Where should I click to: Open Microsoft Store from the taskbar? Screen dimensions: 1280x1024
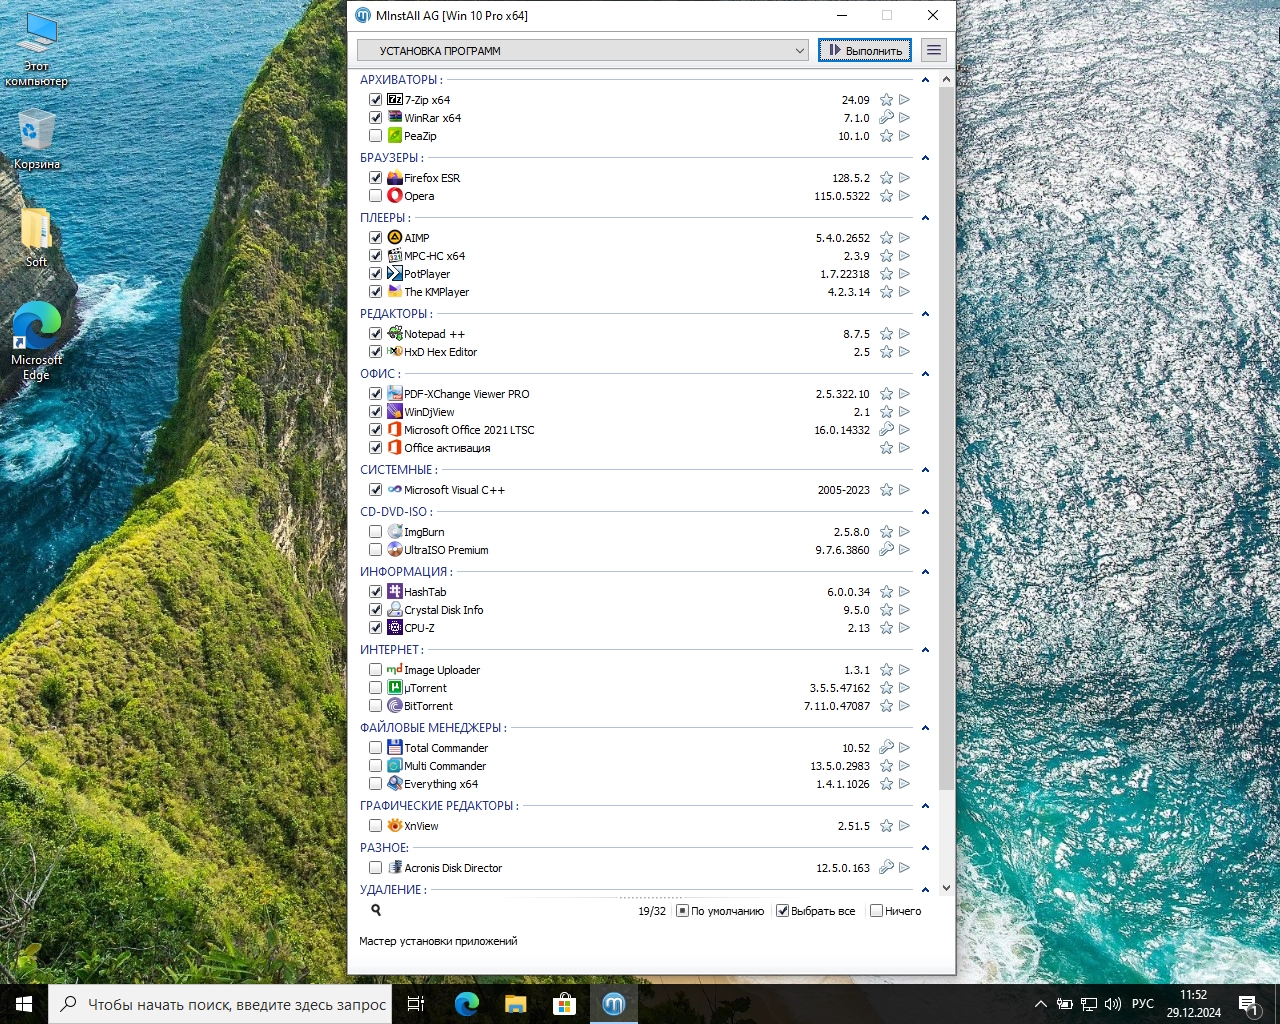[x=564, y=1004]
